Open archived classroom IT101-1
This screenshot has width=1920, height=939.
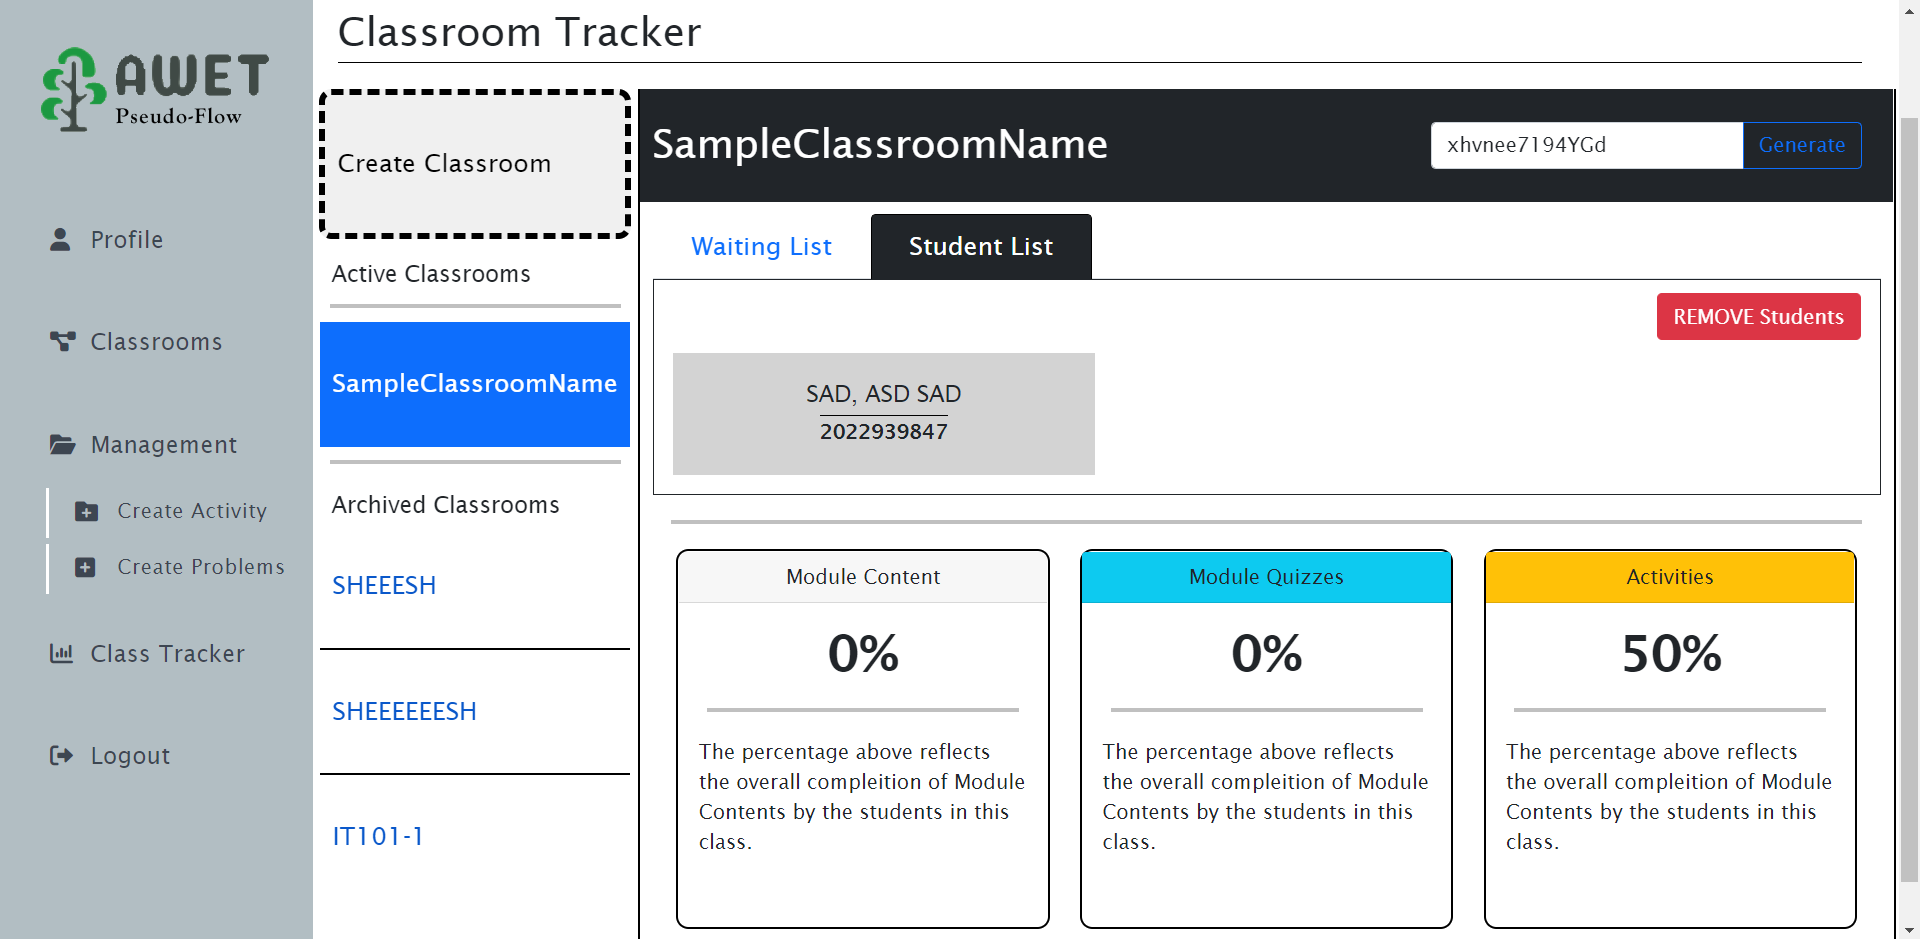tap(378, 837)
